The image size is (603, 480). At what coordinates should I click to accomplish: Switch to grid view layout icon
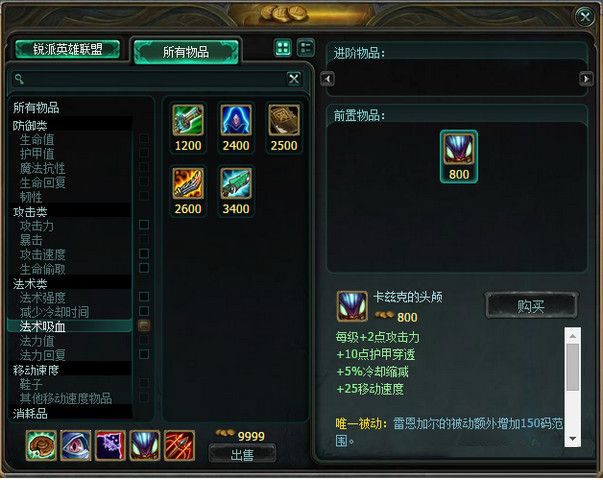283,48
